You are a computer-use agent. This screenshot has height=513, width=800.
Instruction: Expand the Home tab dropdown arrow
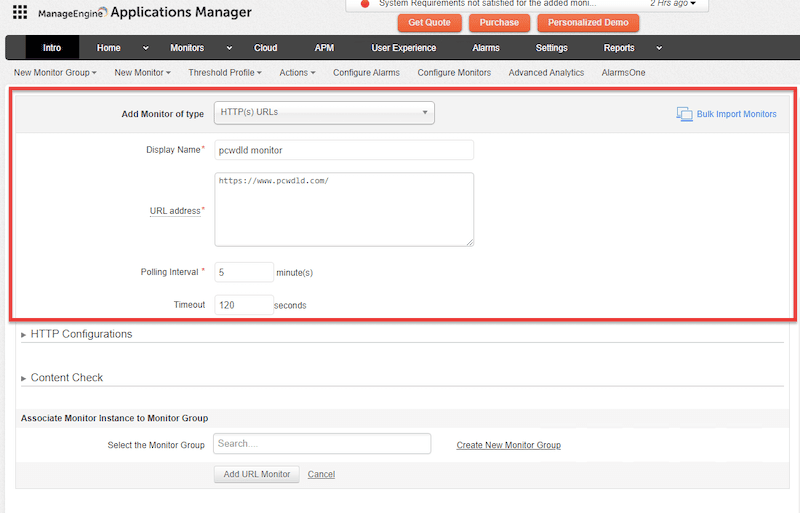click(x=145, y=48)
